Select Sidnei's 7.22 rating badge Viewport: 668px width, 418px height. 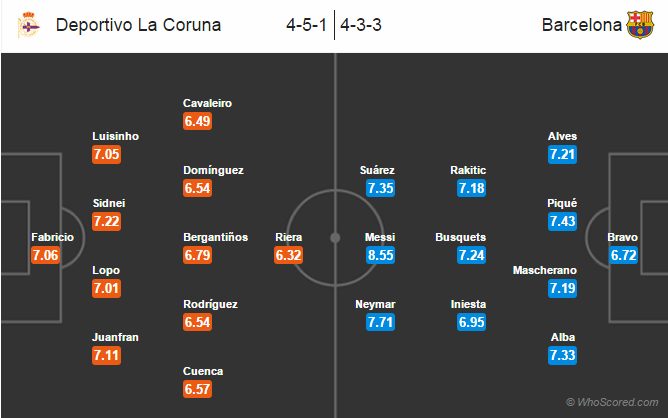[x=107, y=221]
